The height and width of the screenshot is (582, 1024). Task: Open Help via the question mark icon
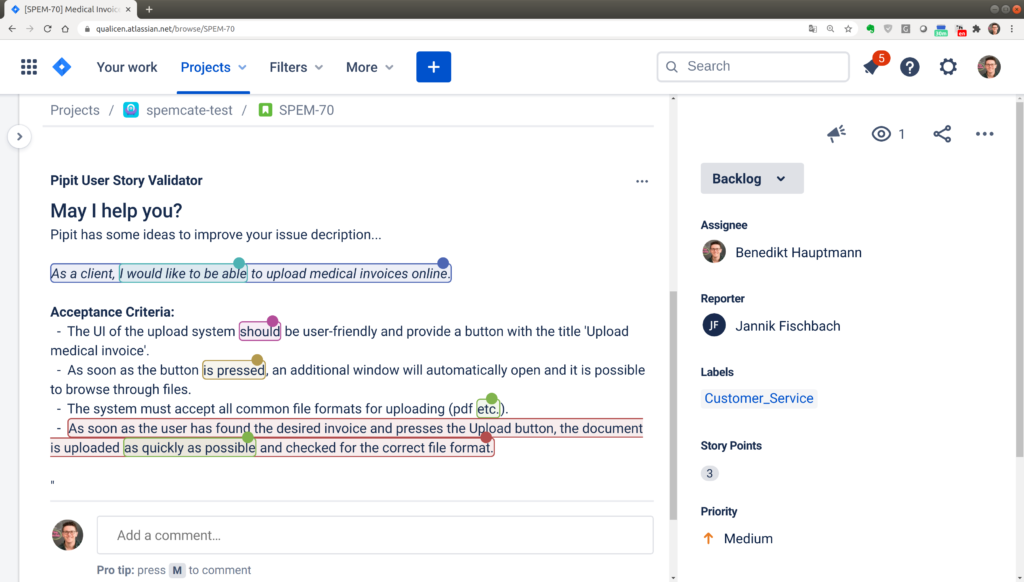pyautogui.click(x=909, y=66)
